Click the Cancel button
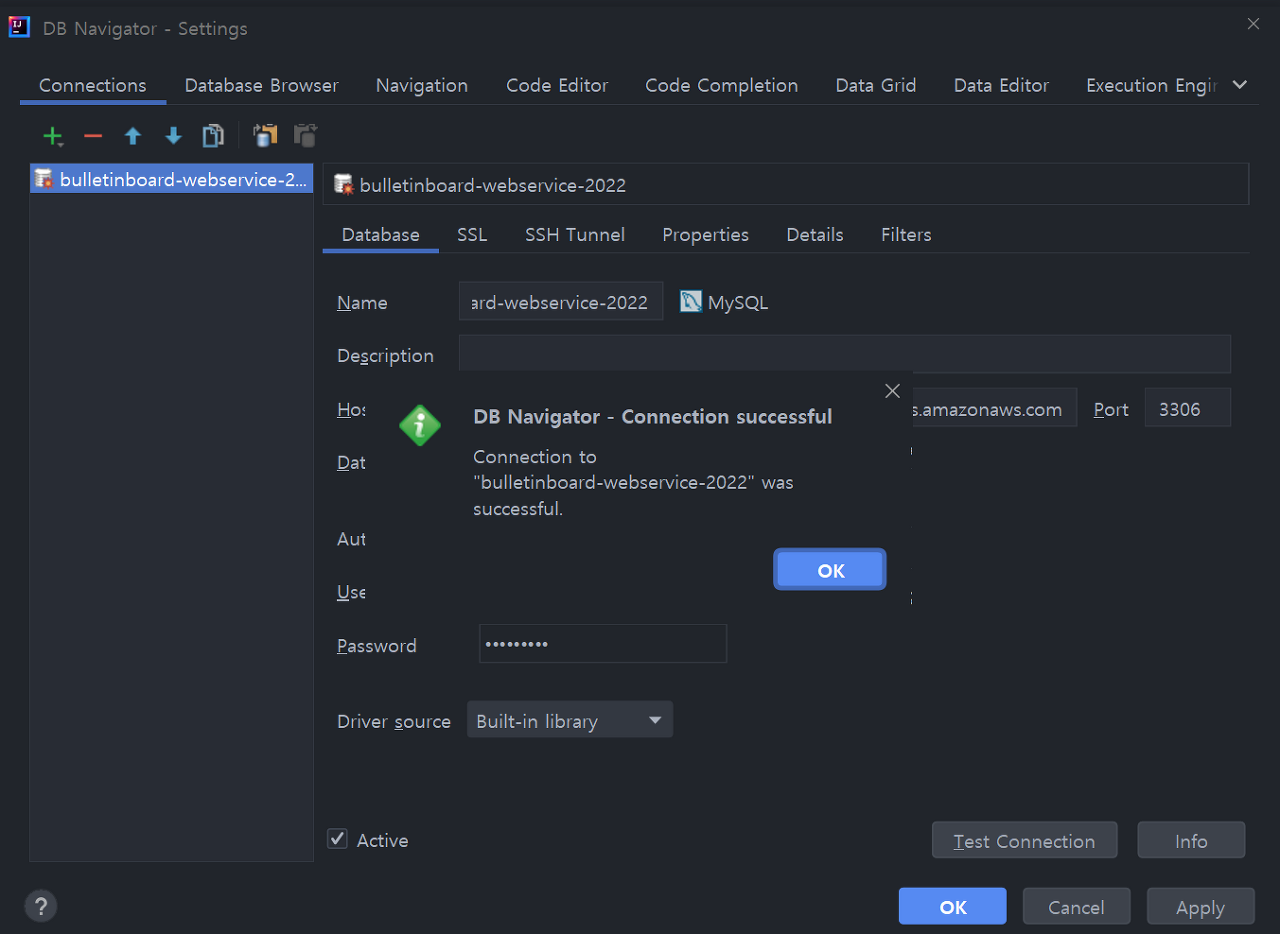 pyautogui.click(x=1076, y=907)
